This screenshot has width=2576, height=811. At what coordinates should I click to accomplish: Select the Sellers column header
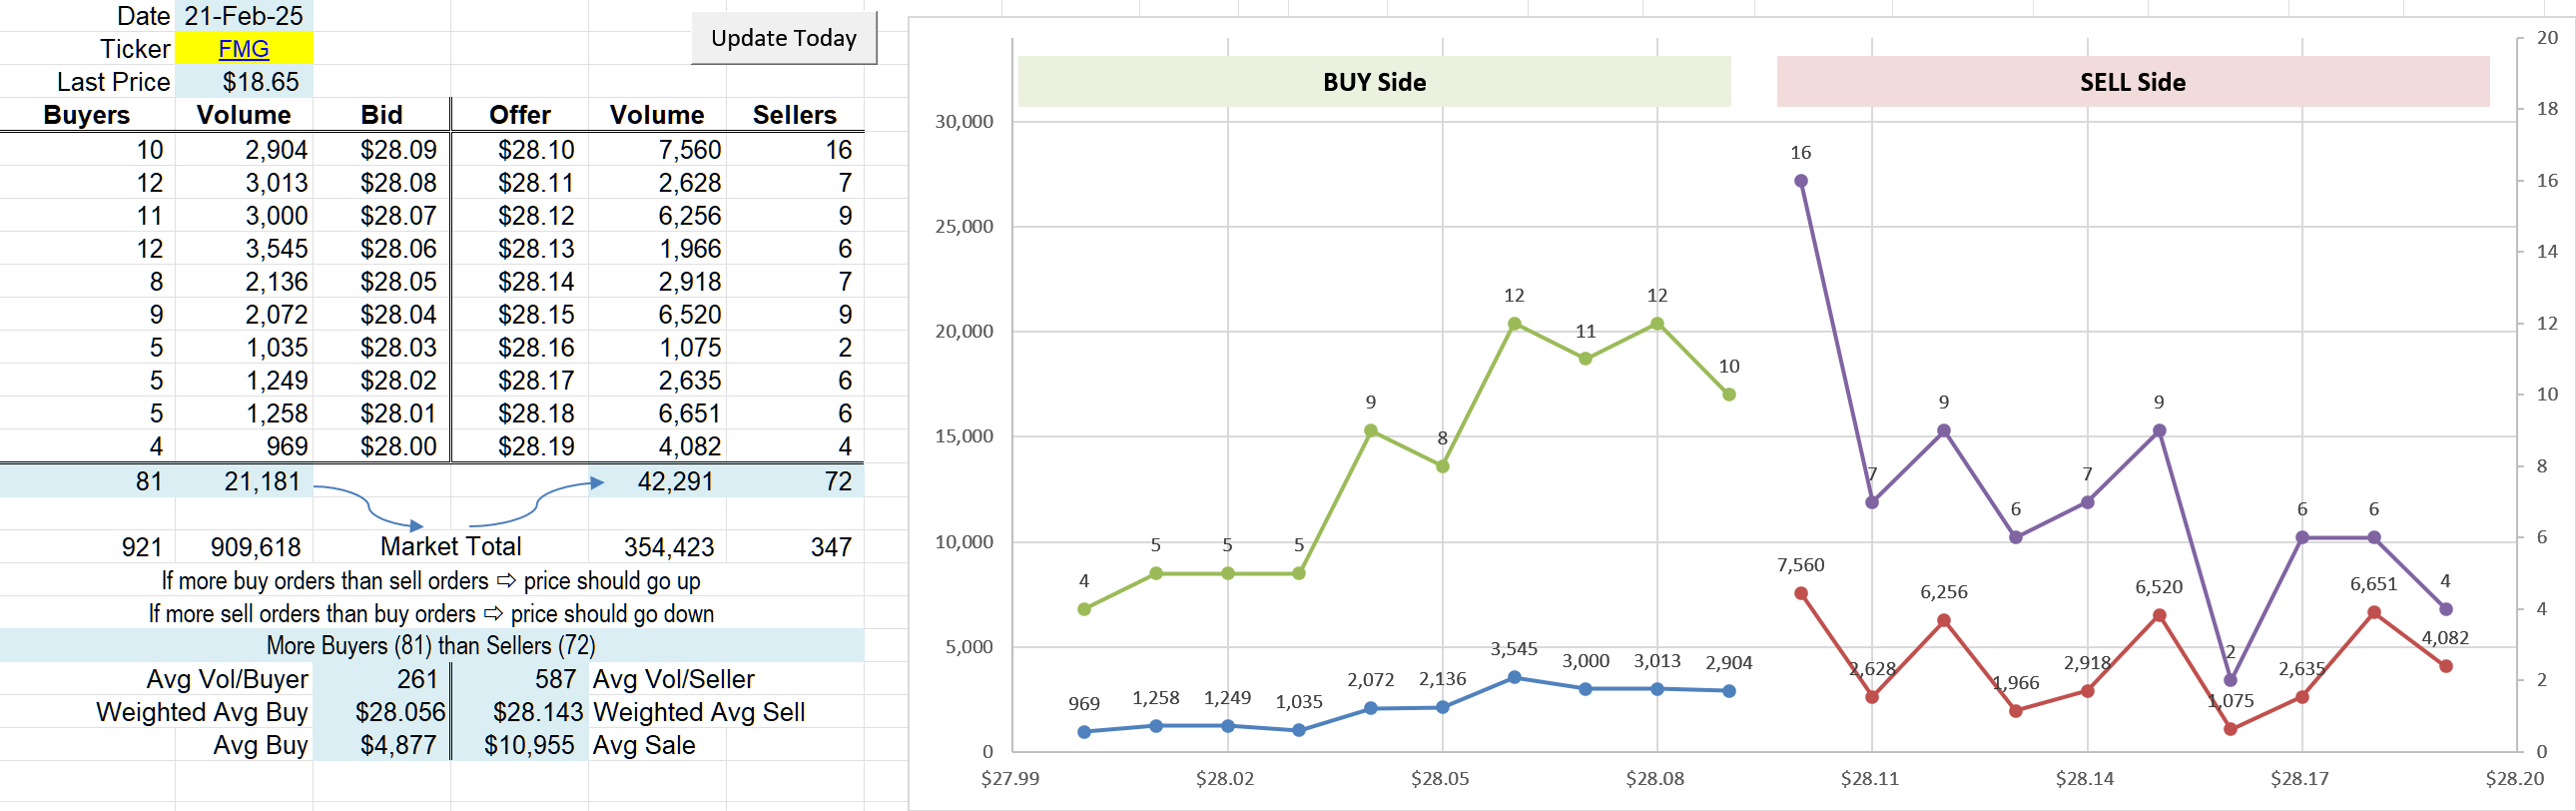click(794, 115)
